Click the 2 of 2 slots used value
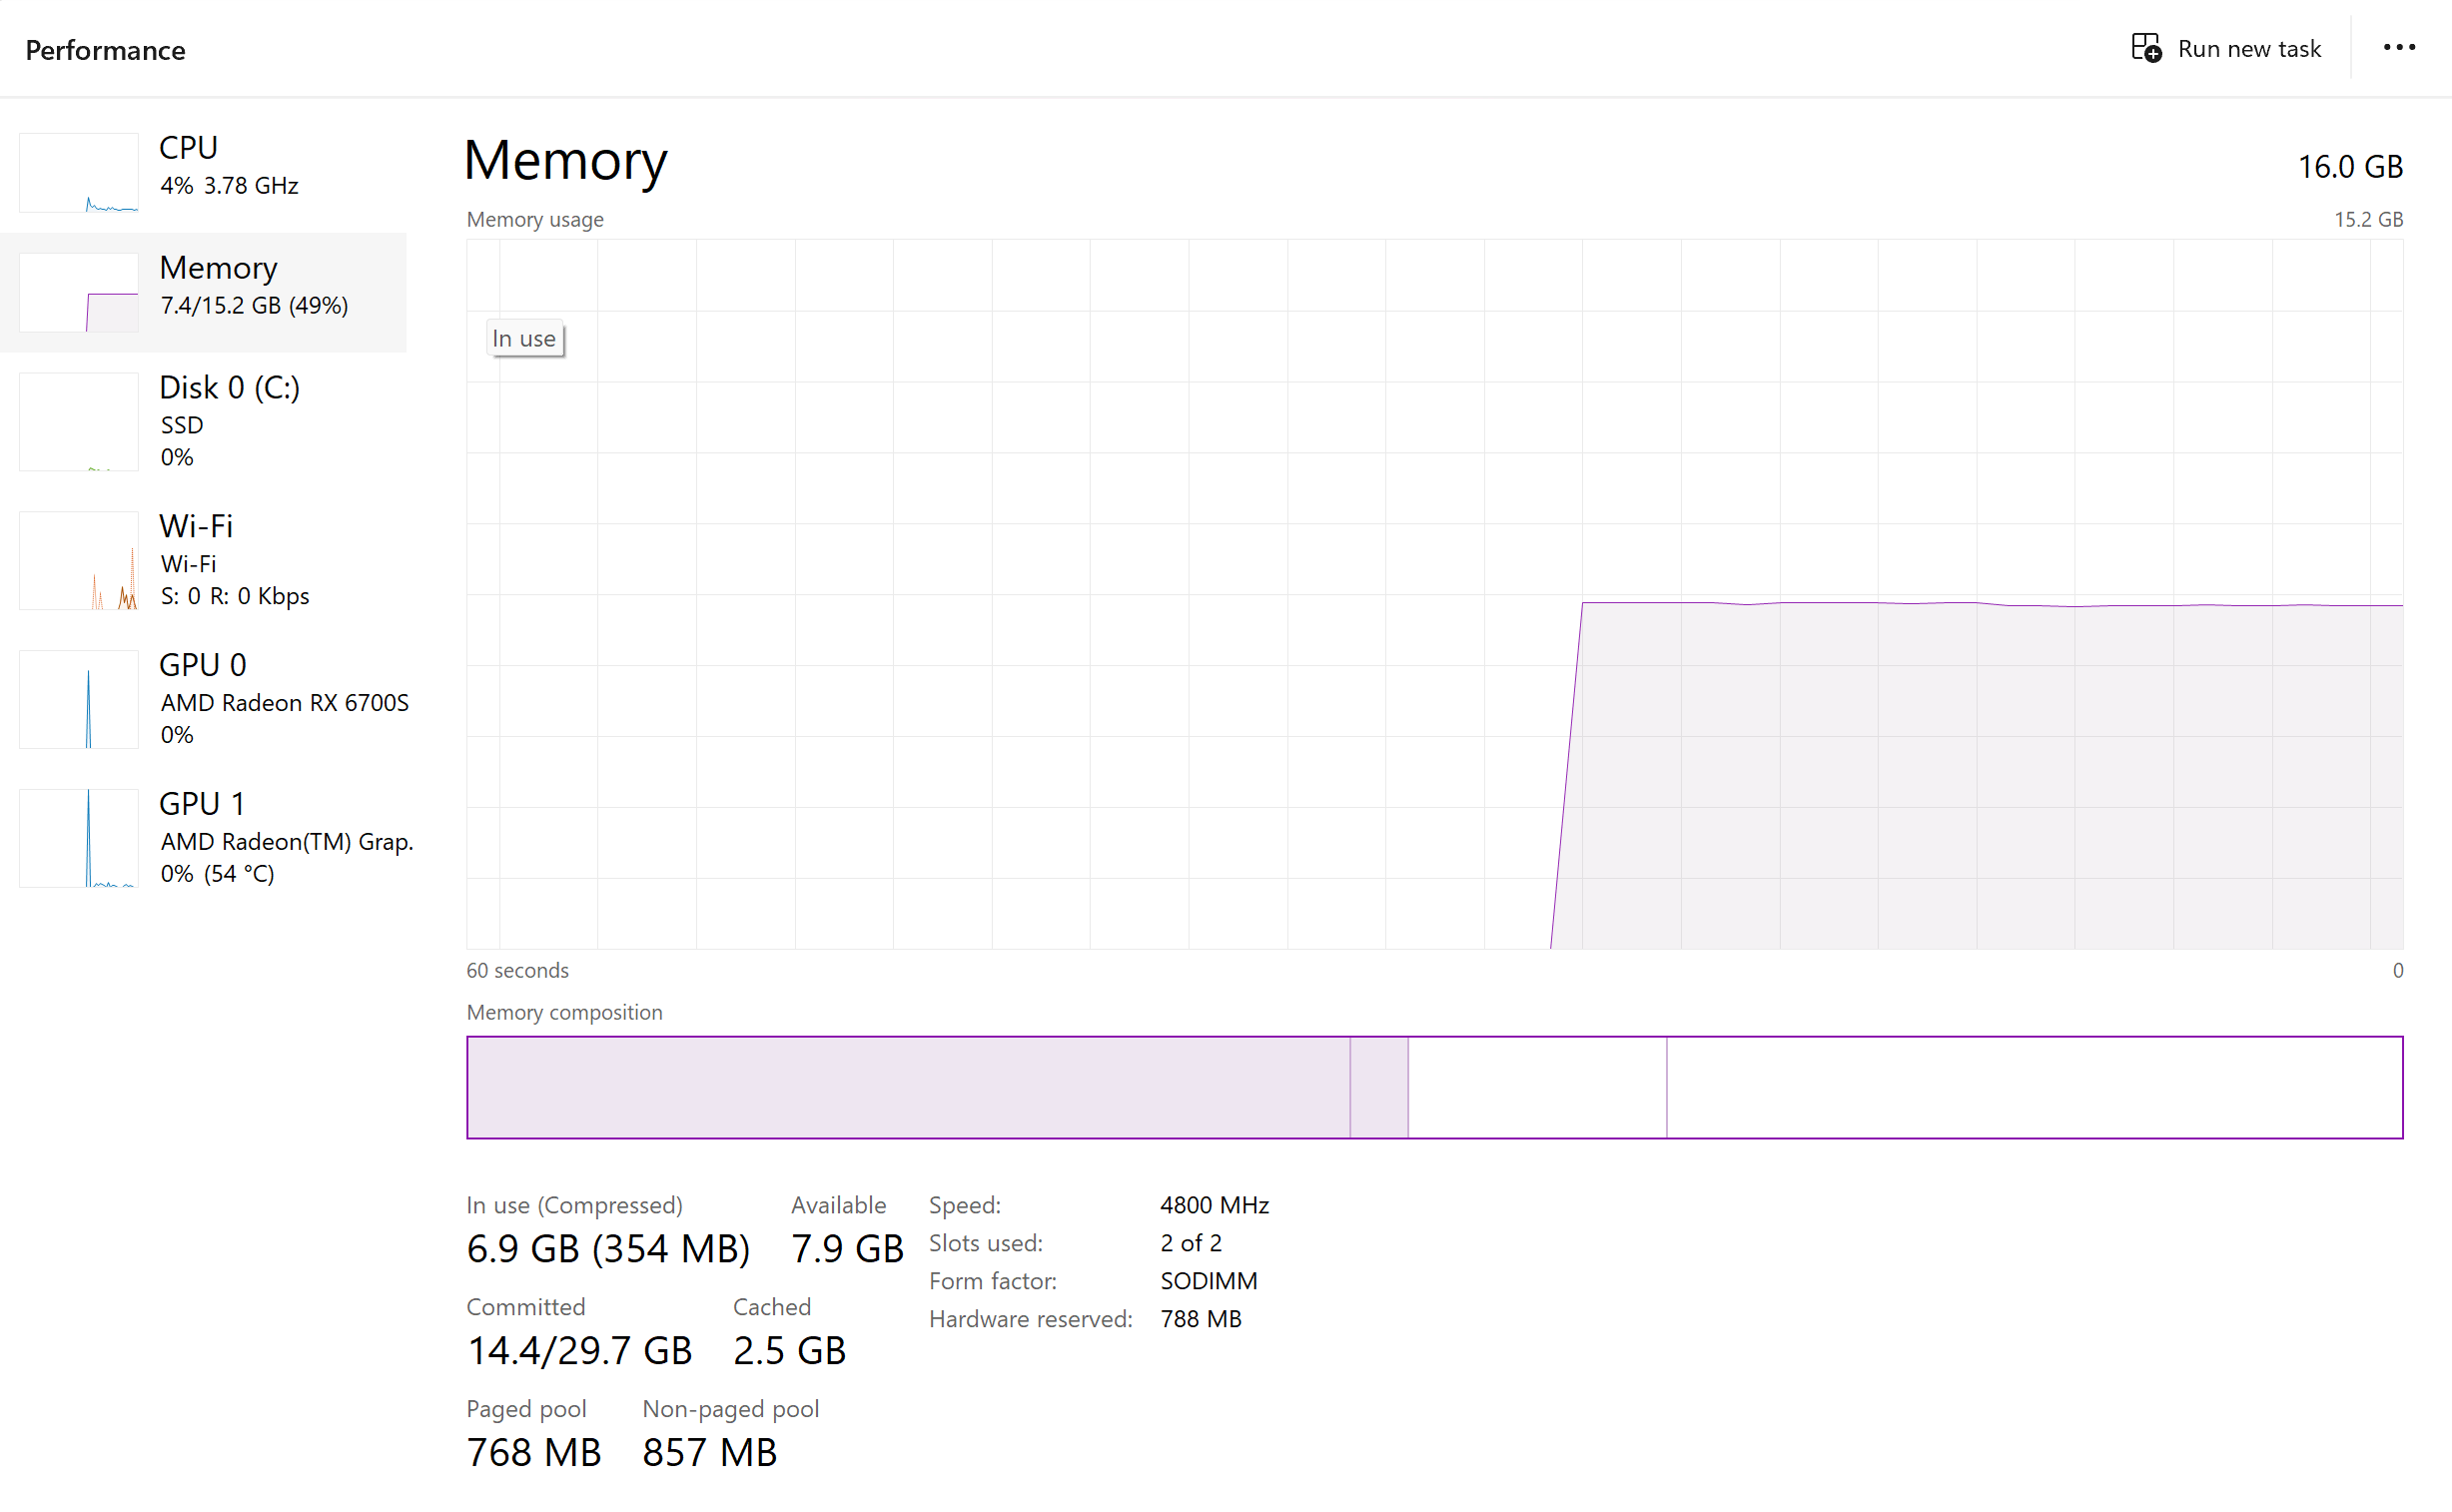The image size is (2452, 1512). point(1191,1244)
